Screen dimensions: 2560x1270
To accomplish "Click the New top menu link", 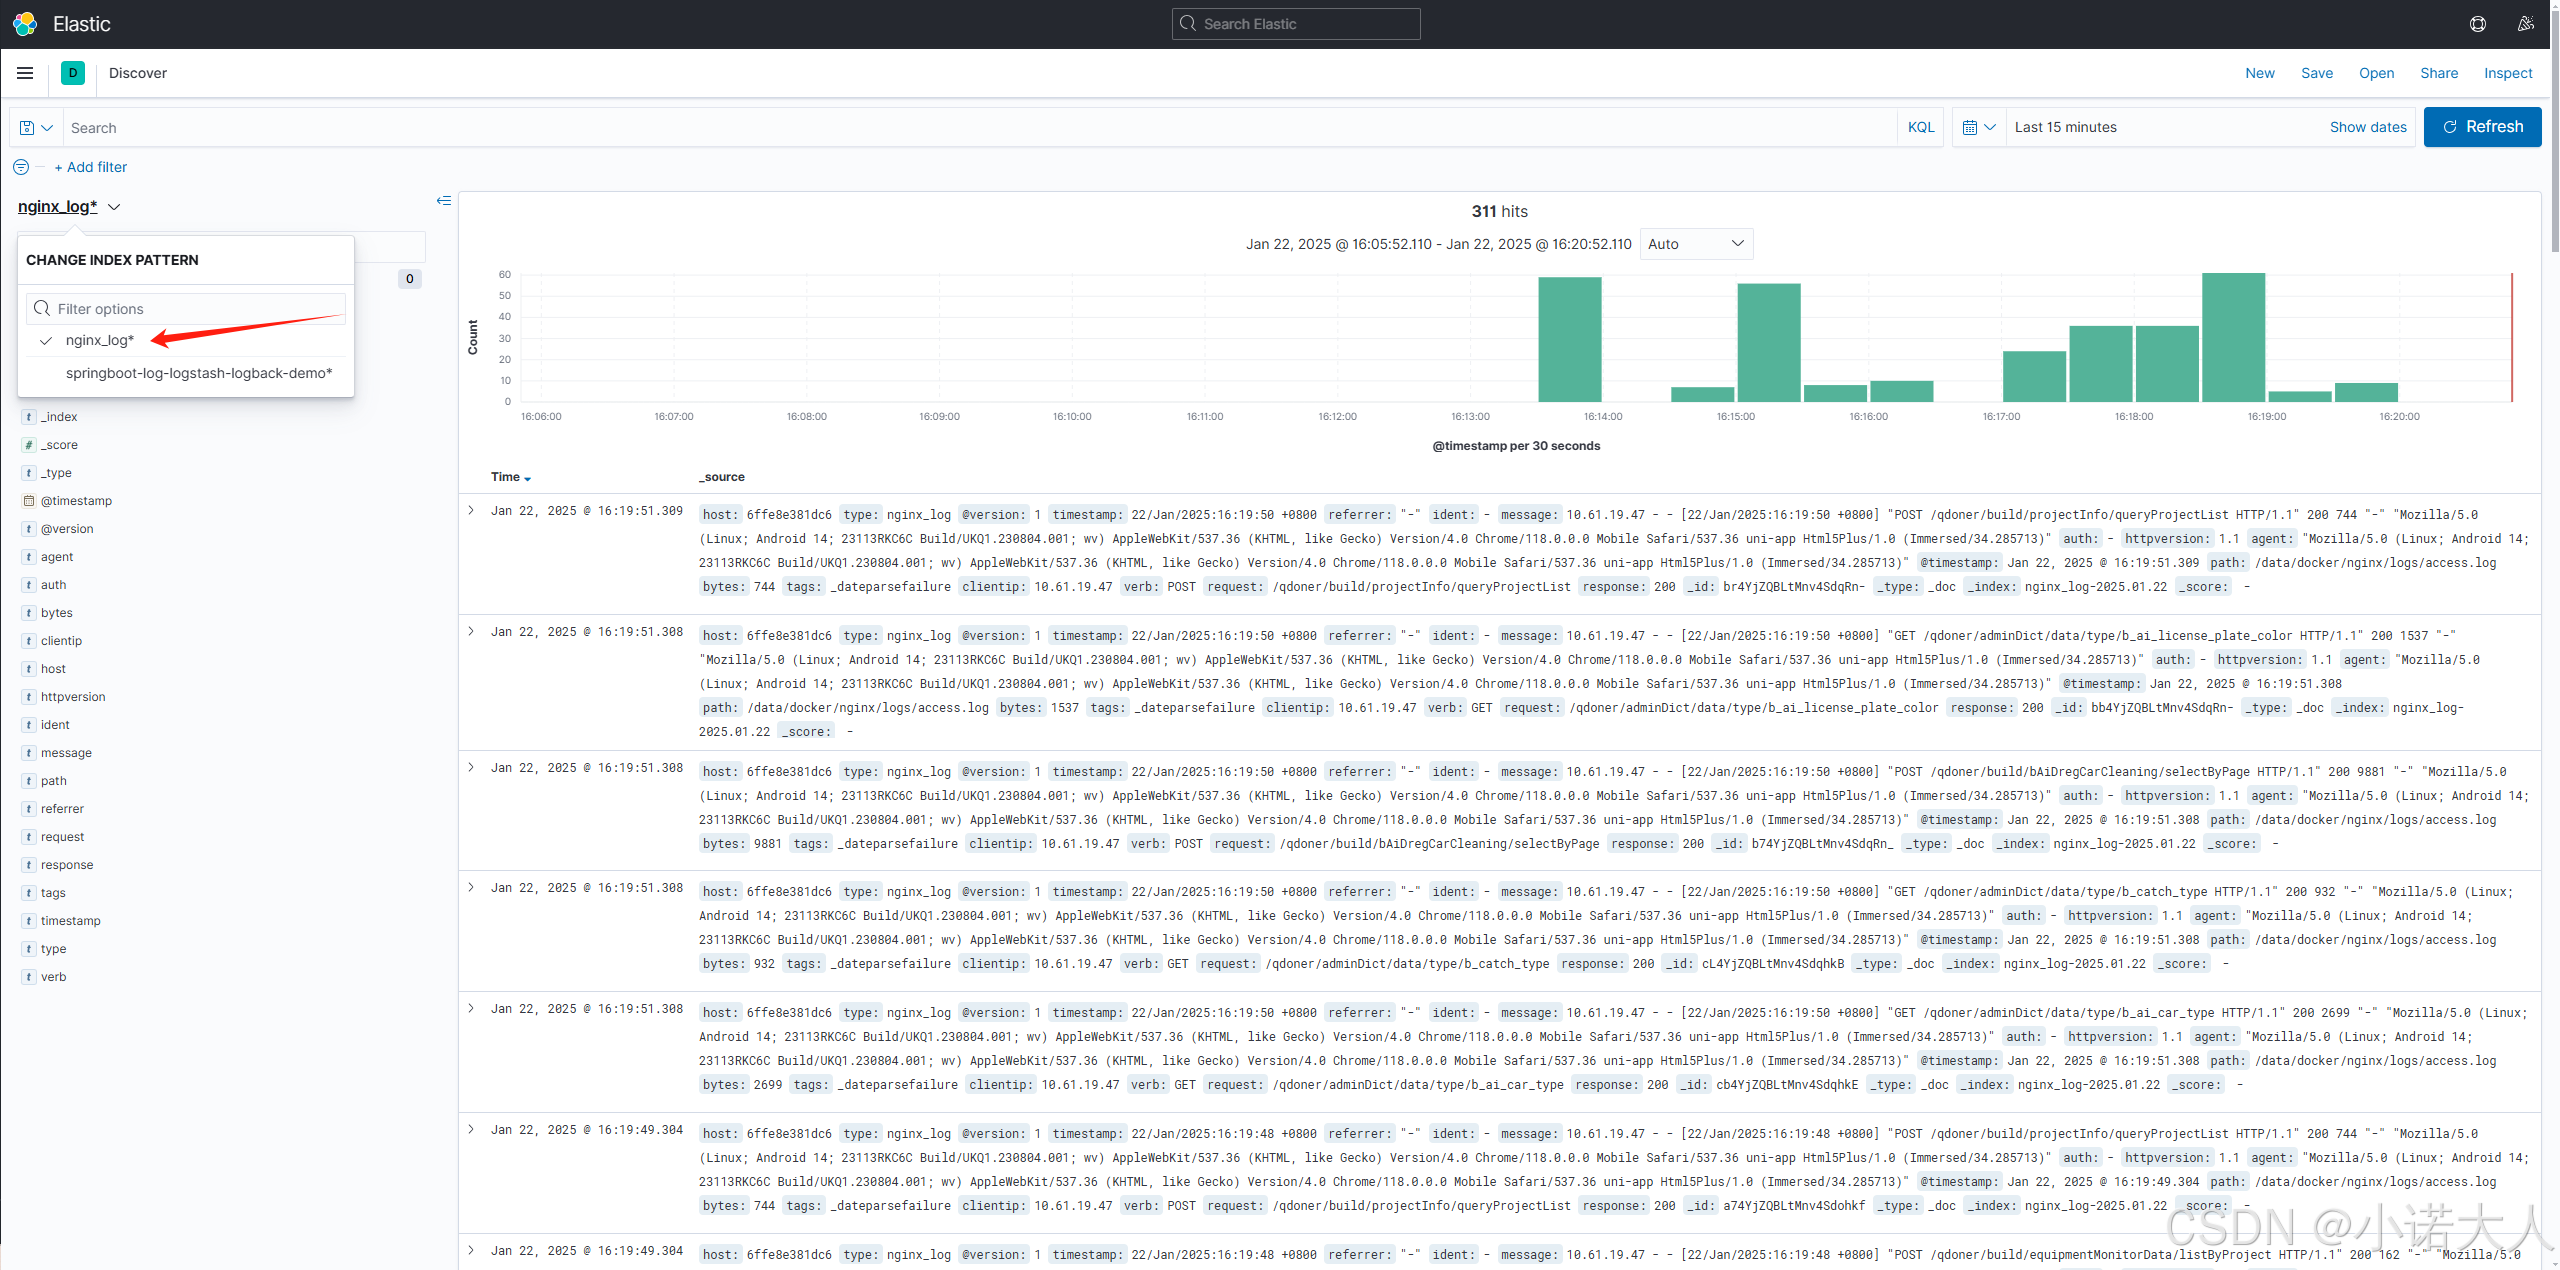I will [x=2260, y=73].
